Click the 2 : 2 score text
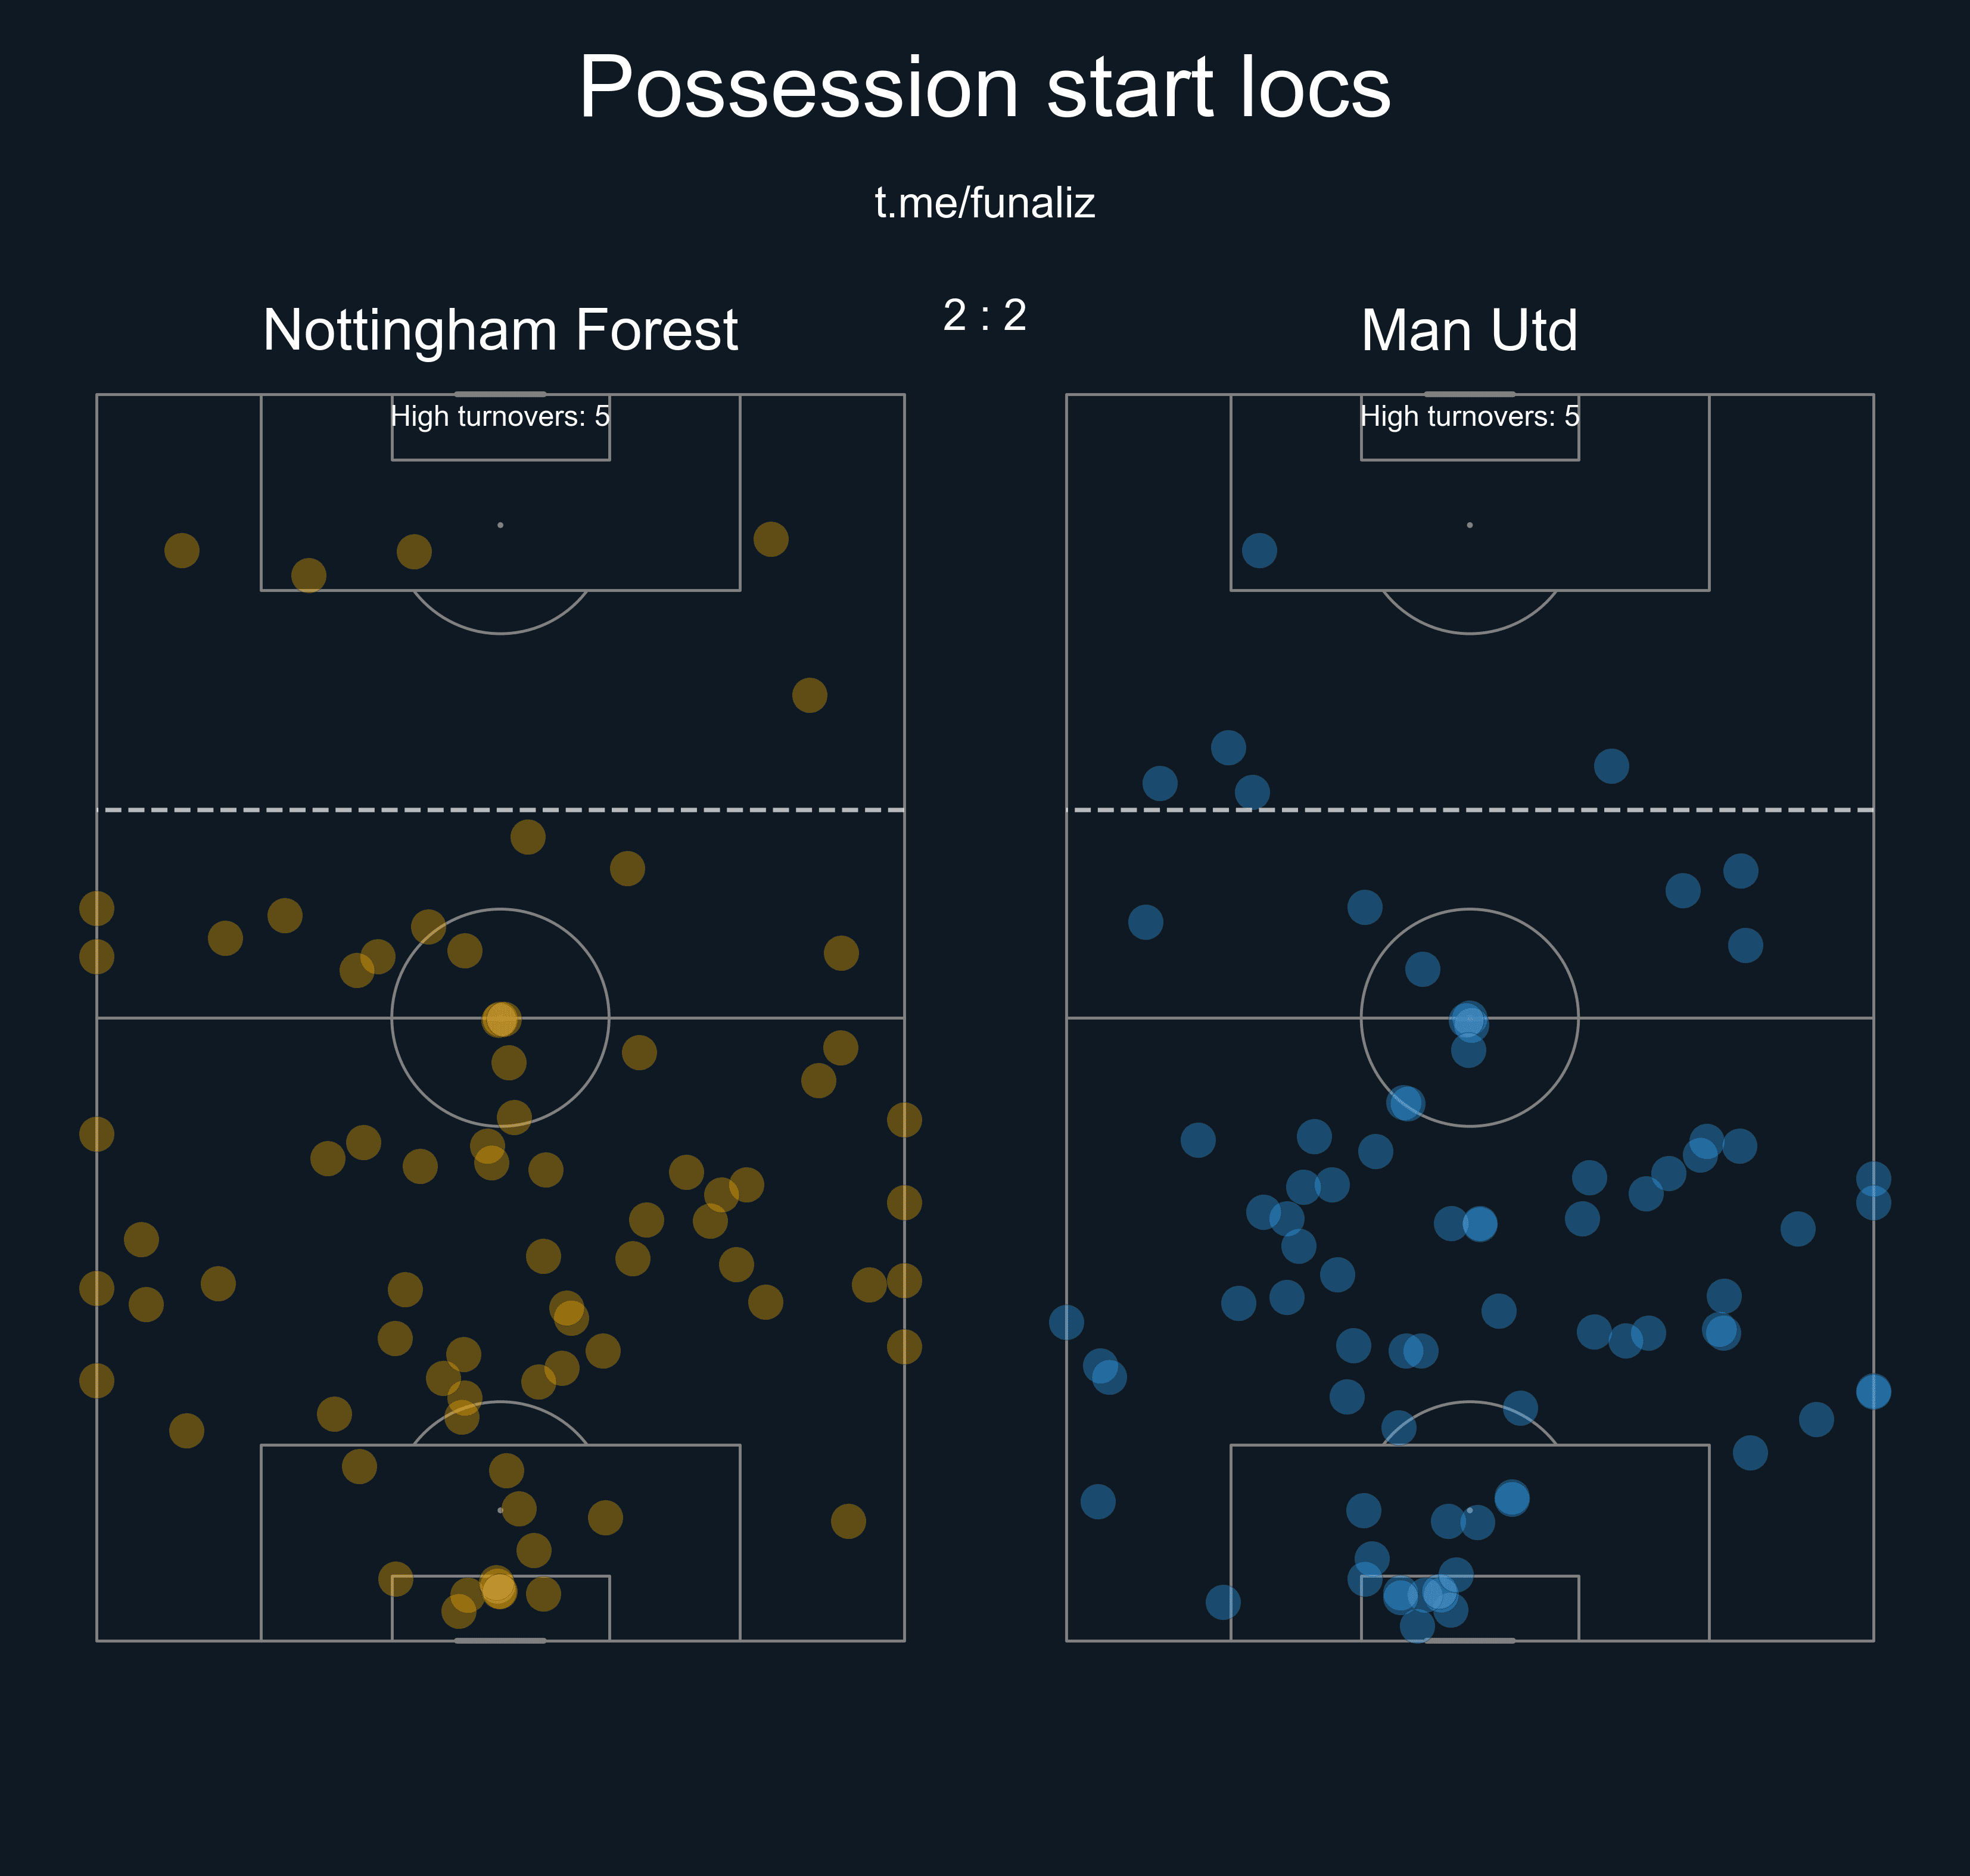This screenshot has width=1970, height=1876. pyautogui.click(x=984, y=316)
